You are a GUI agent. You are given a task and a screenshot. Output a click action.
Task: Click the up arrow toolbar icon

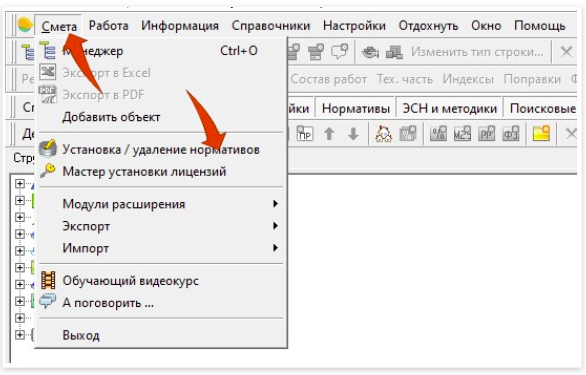tap(329, 134)
